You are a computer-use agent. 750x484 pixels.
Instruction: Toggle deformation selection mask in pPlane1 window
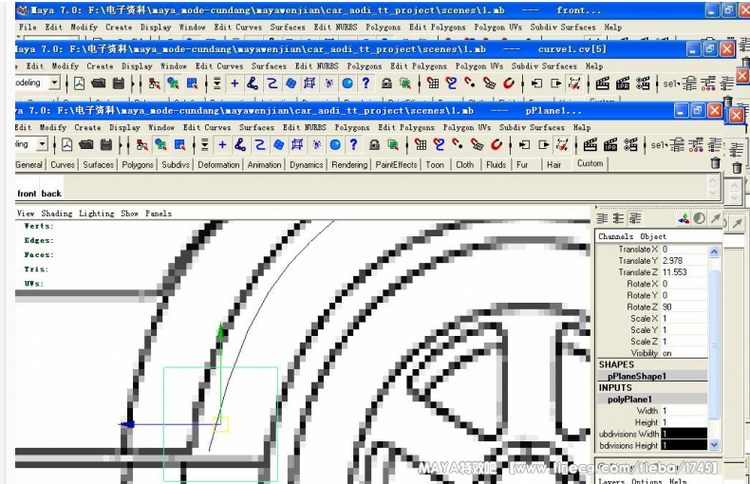pos(297,144)
